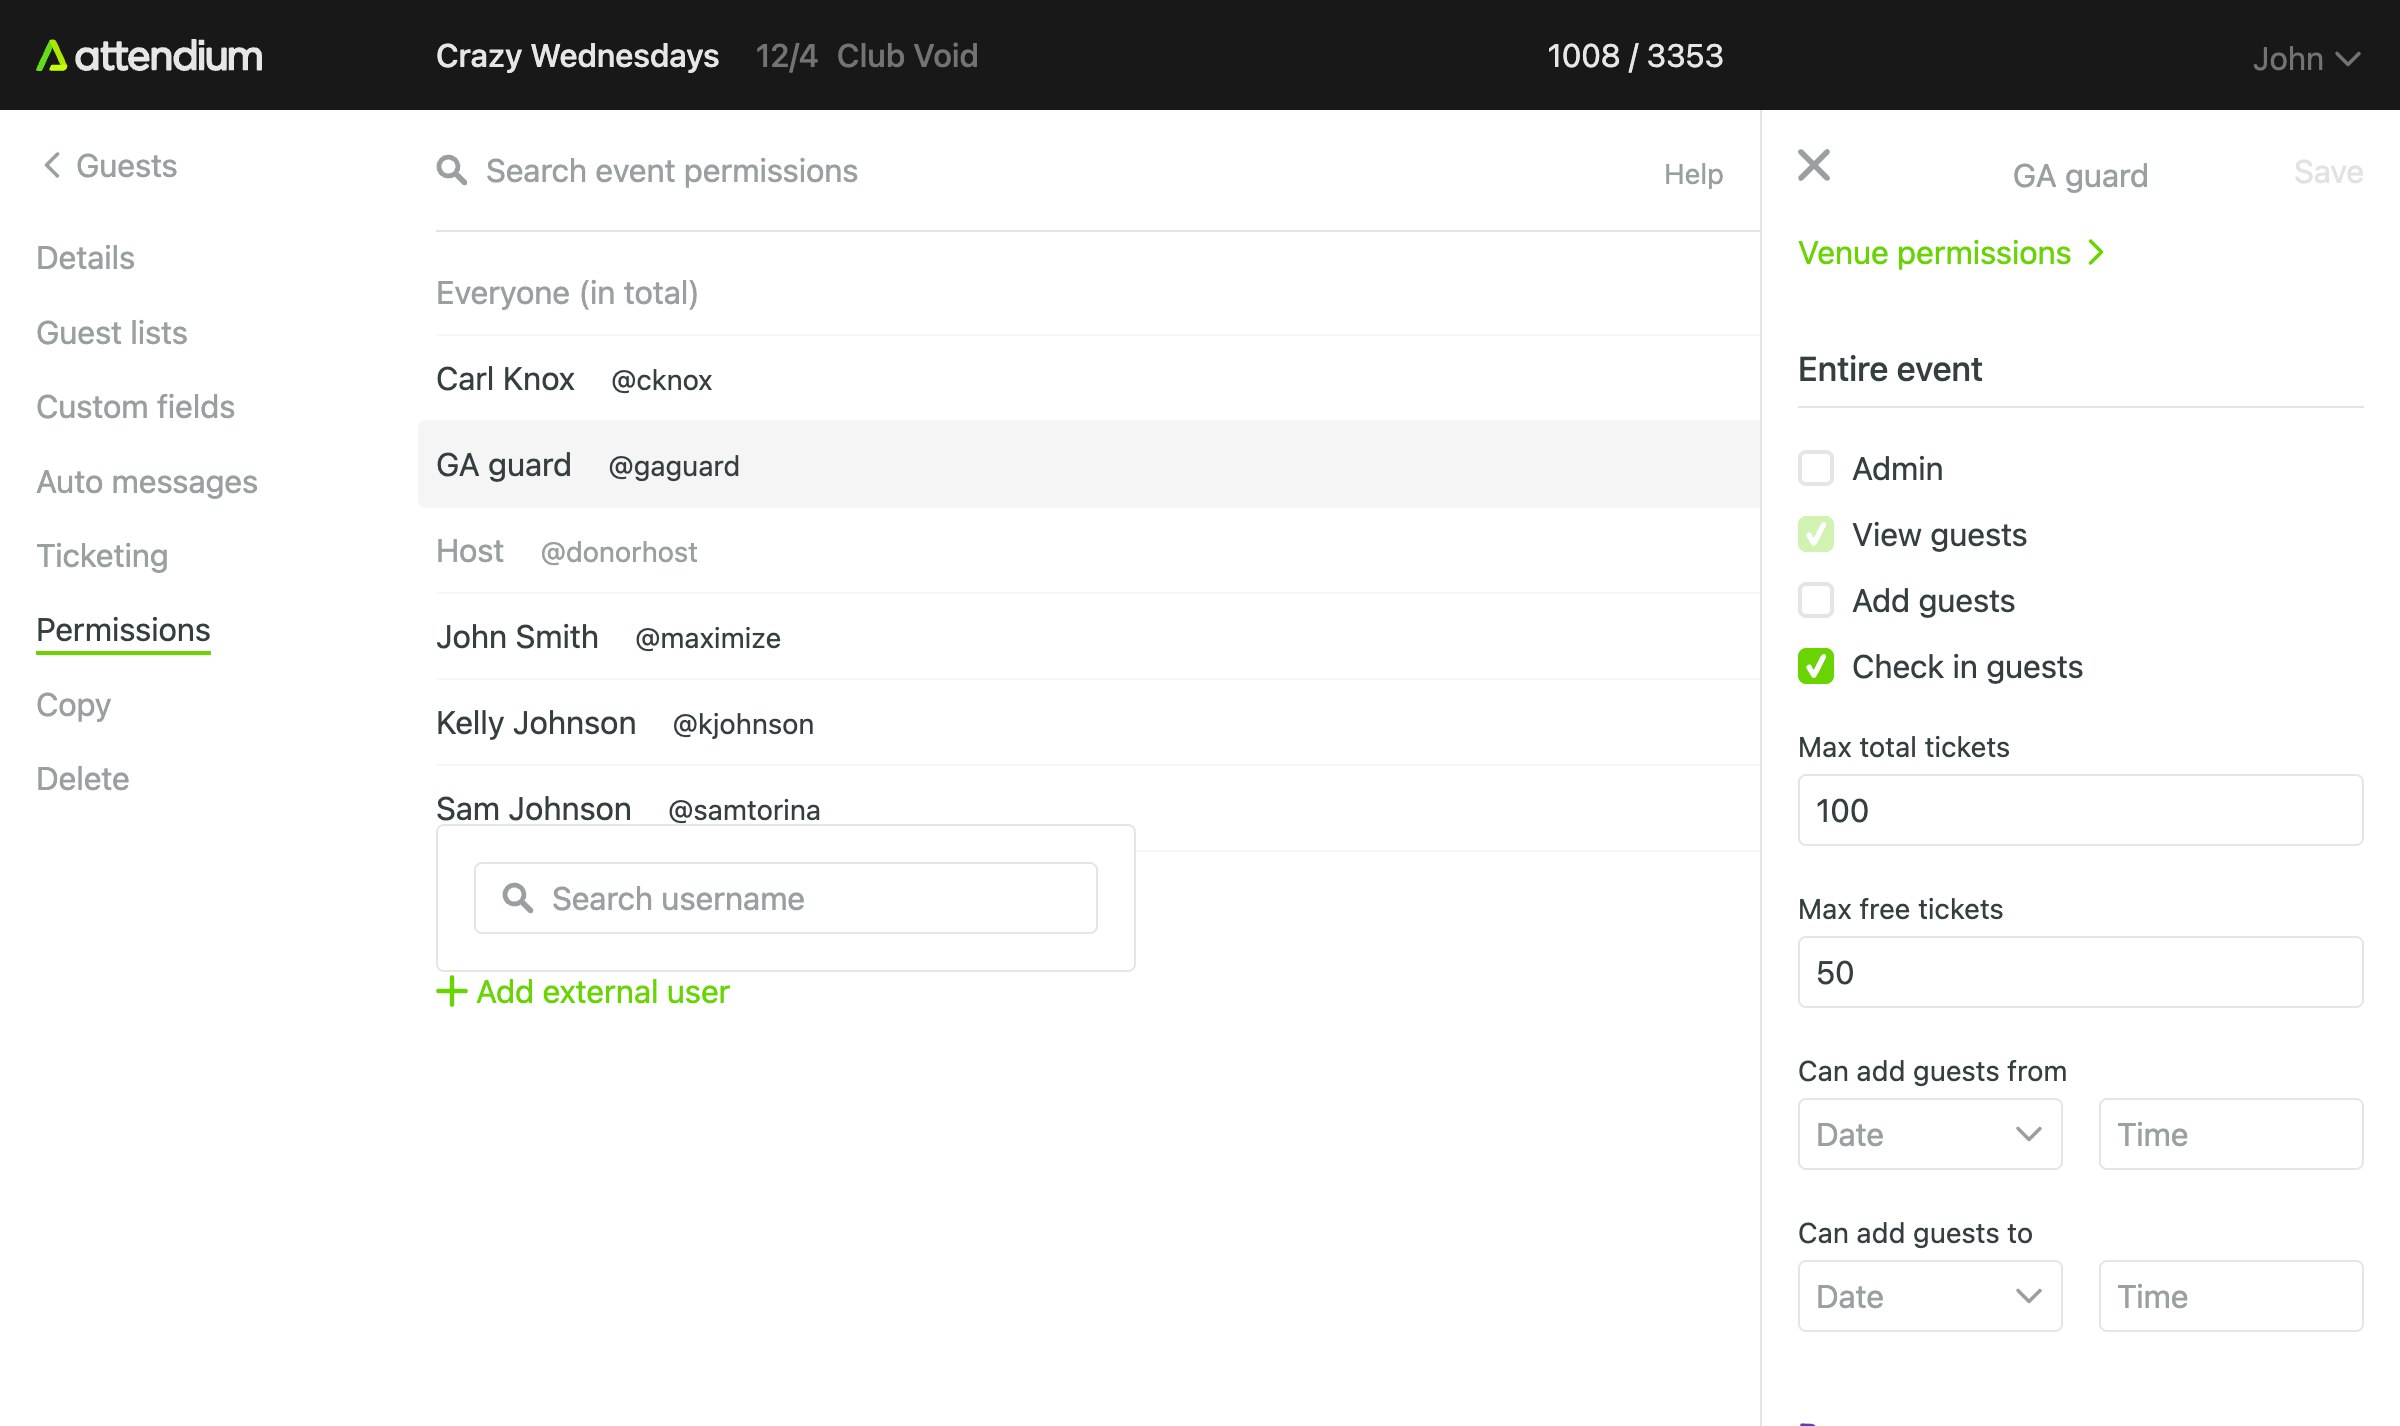Open the Can add guests to Date dropdown
The width and height of the screenshot is (2400, 1426).
1929,1296
